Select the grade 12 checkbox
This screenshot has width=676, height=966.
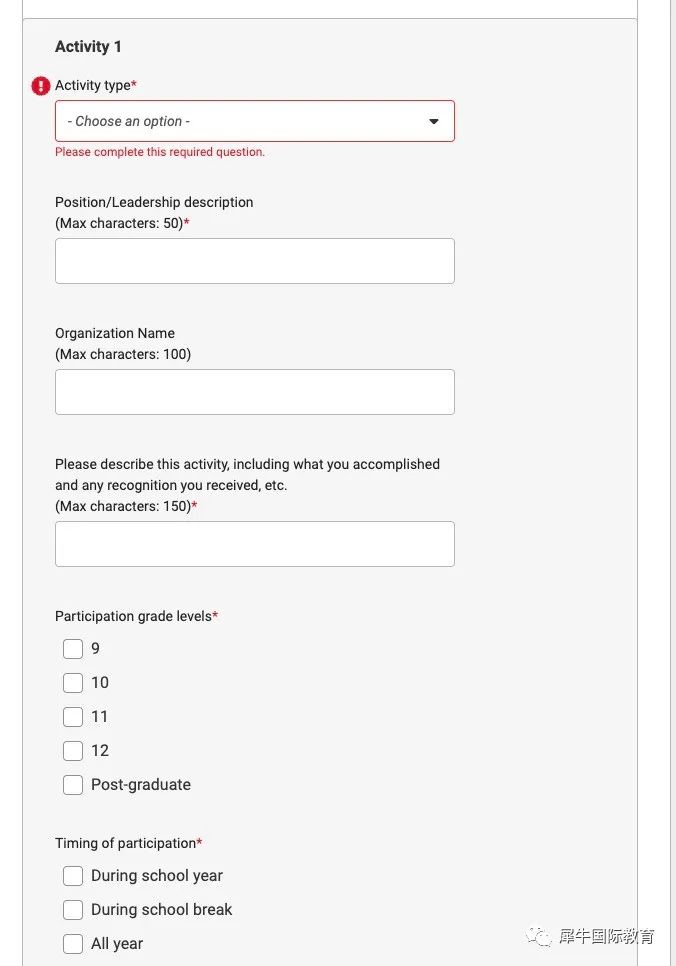[x=73, y=750]
